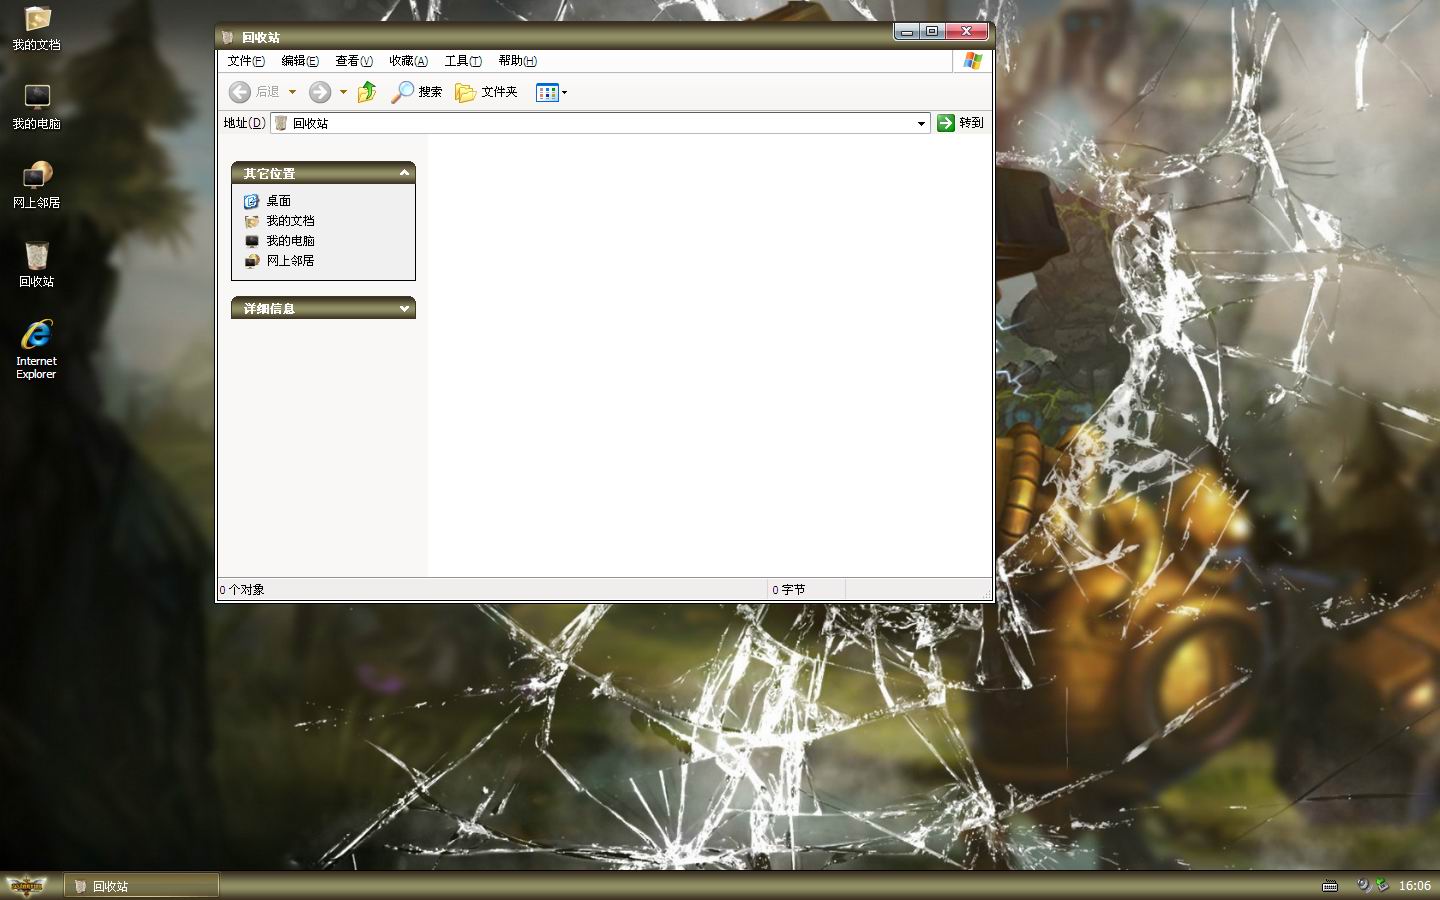Screen dimensions: 1440x900
Task: Click the green-arrow system tray icon
Action: tap(1382, 885)
